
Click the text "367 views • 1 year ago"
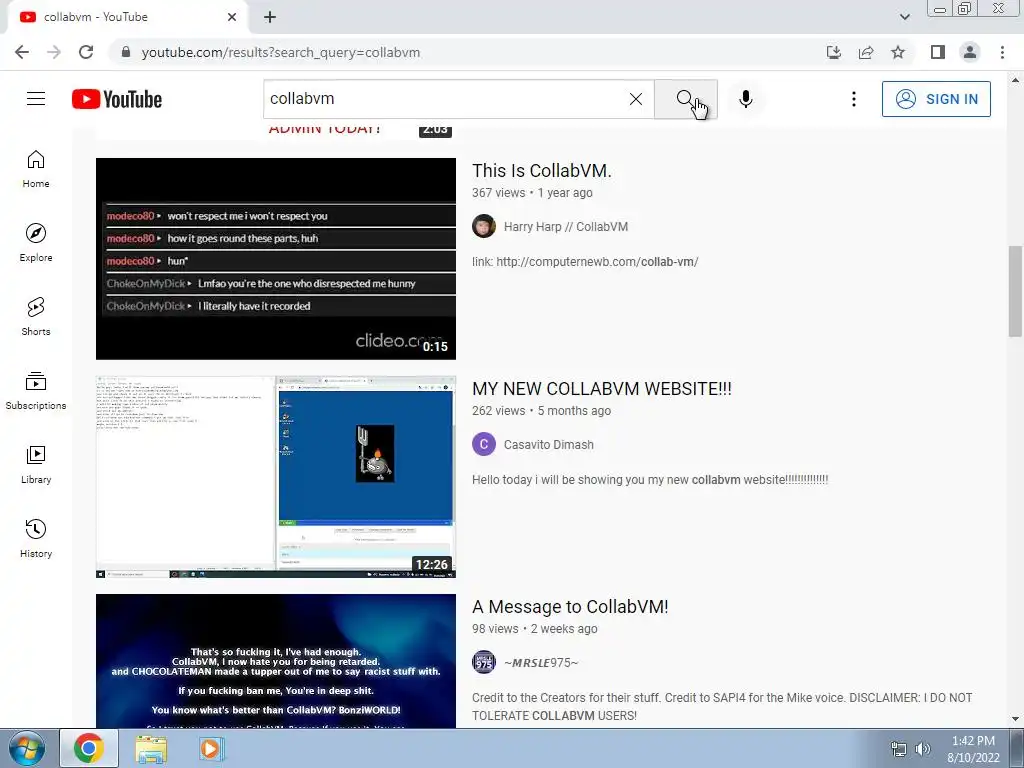[532, 193]
